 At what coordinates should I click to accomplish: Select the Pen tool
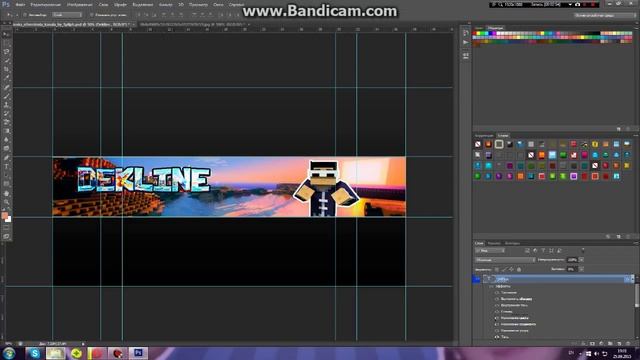(x=7, y=158)
